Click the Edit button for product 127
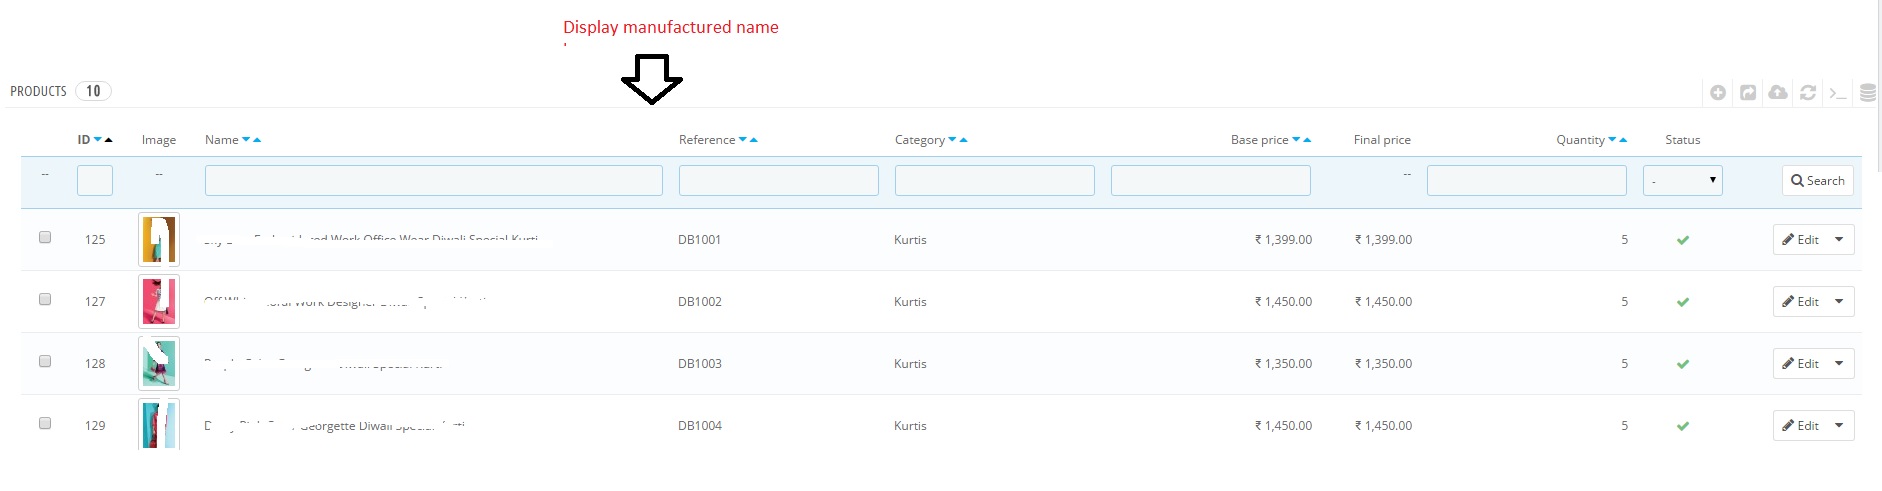Viewport: 1882px width, 491px height. point(1800,302)
